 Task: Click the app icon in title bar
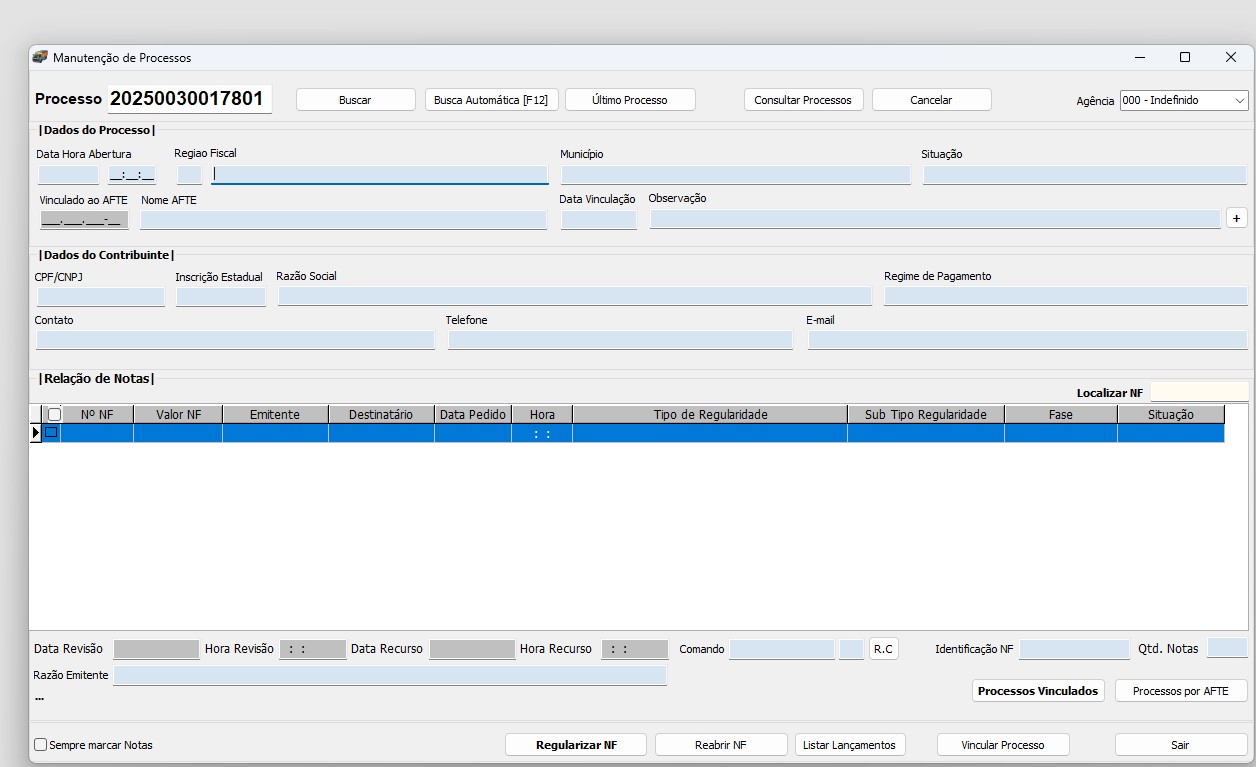coord(40,58)
